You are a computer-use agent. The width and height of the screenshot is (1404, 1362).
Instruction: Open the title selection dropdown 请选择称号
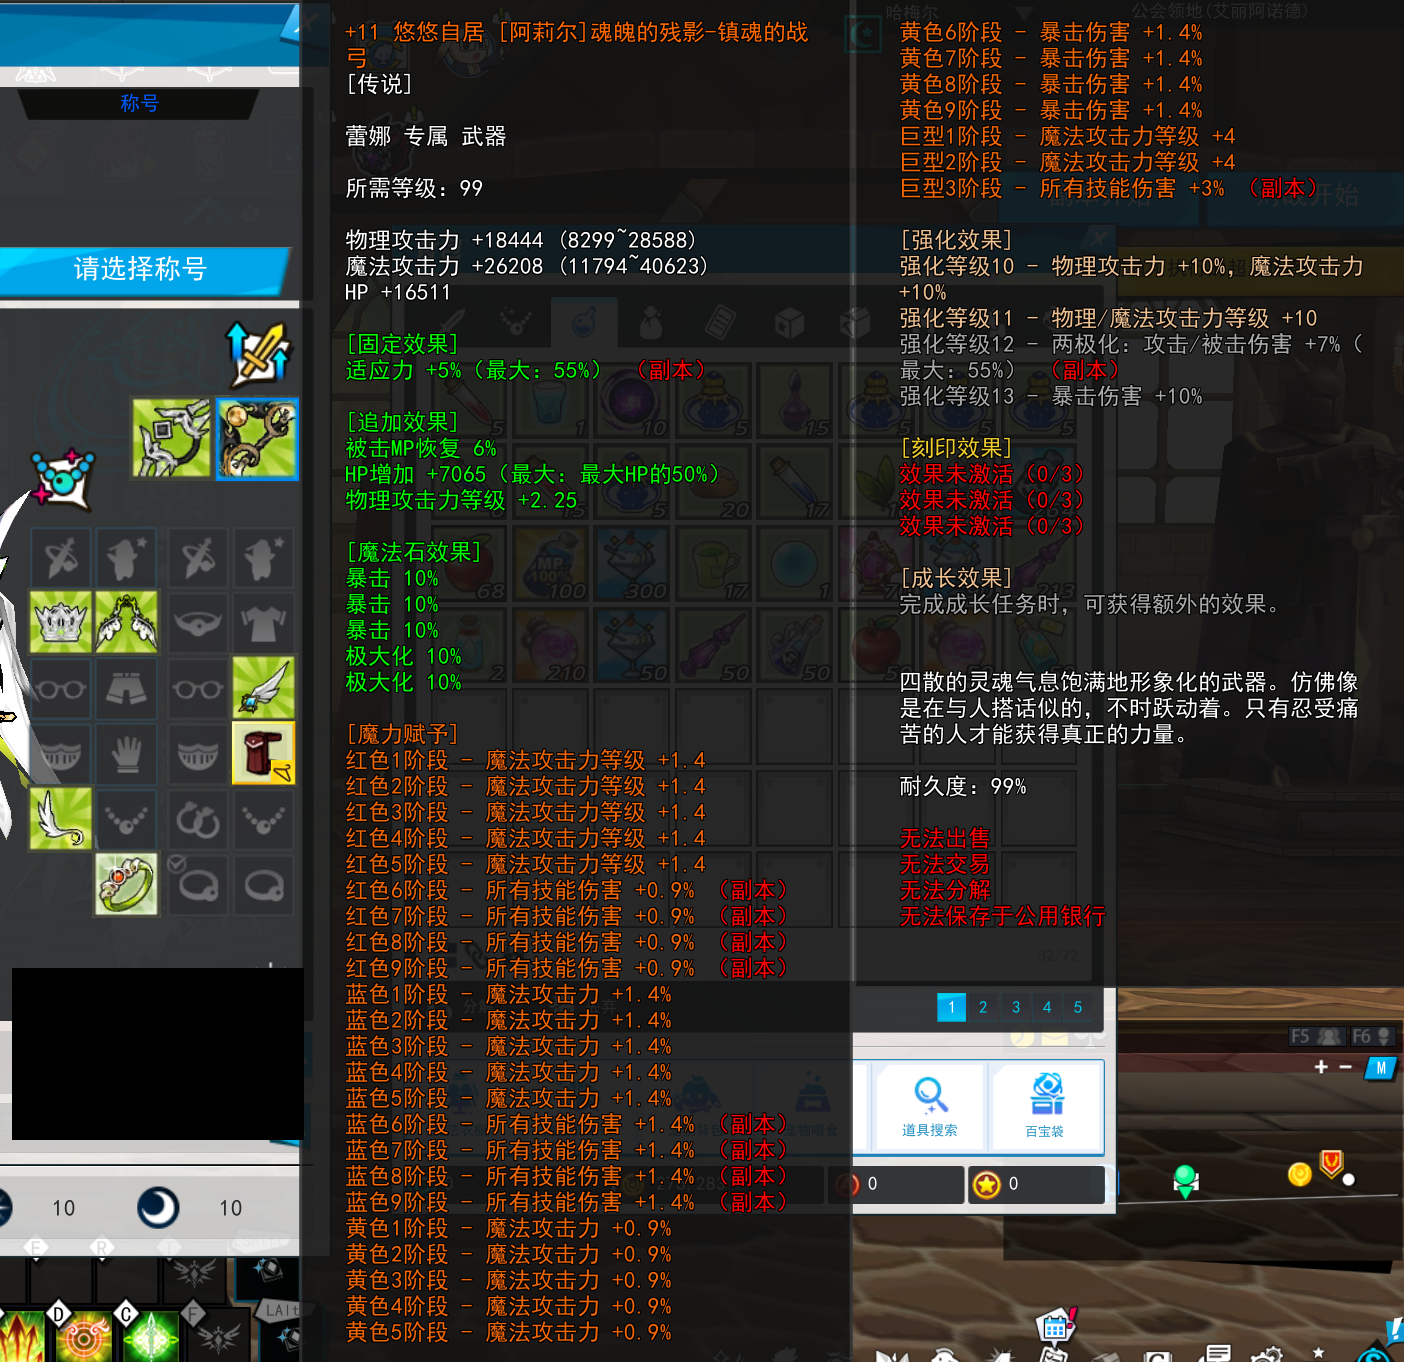pyautogui.click(x=140, y=269)
